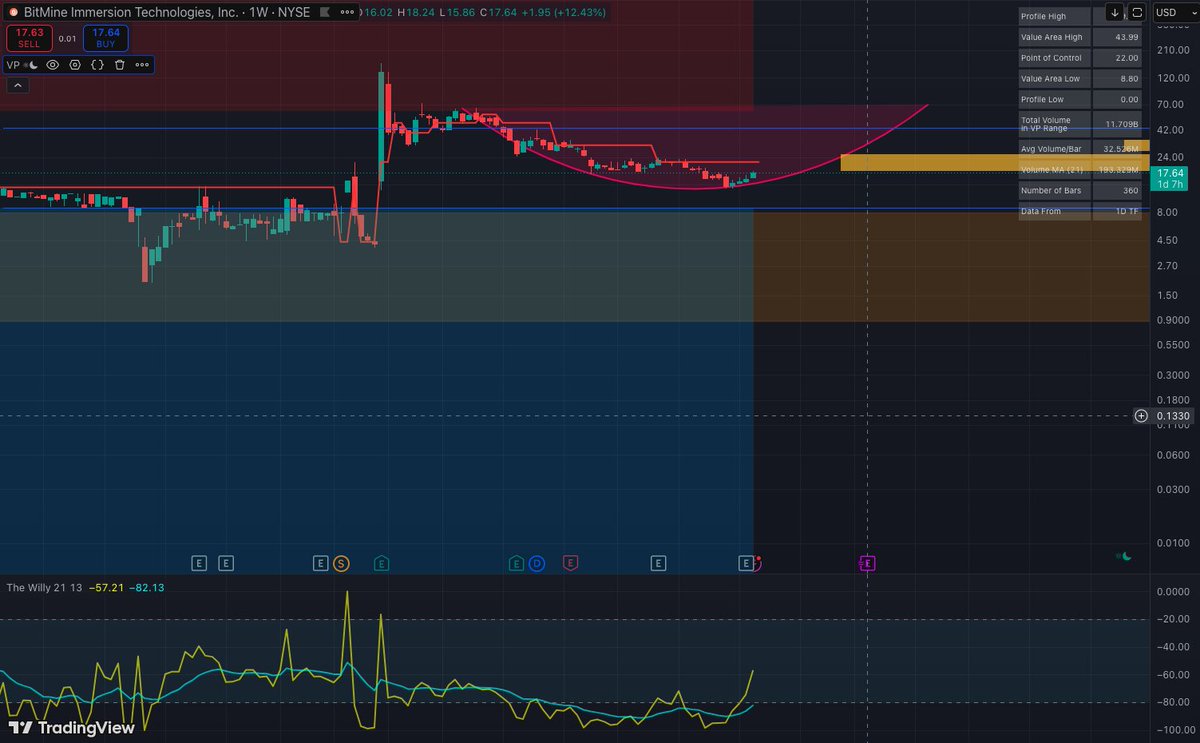This screenshot has width=1200, height=743.
Task: Click the 17.63 SELL button
Action: tap(28, 38)
